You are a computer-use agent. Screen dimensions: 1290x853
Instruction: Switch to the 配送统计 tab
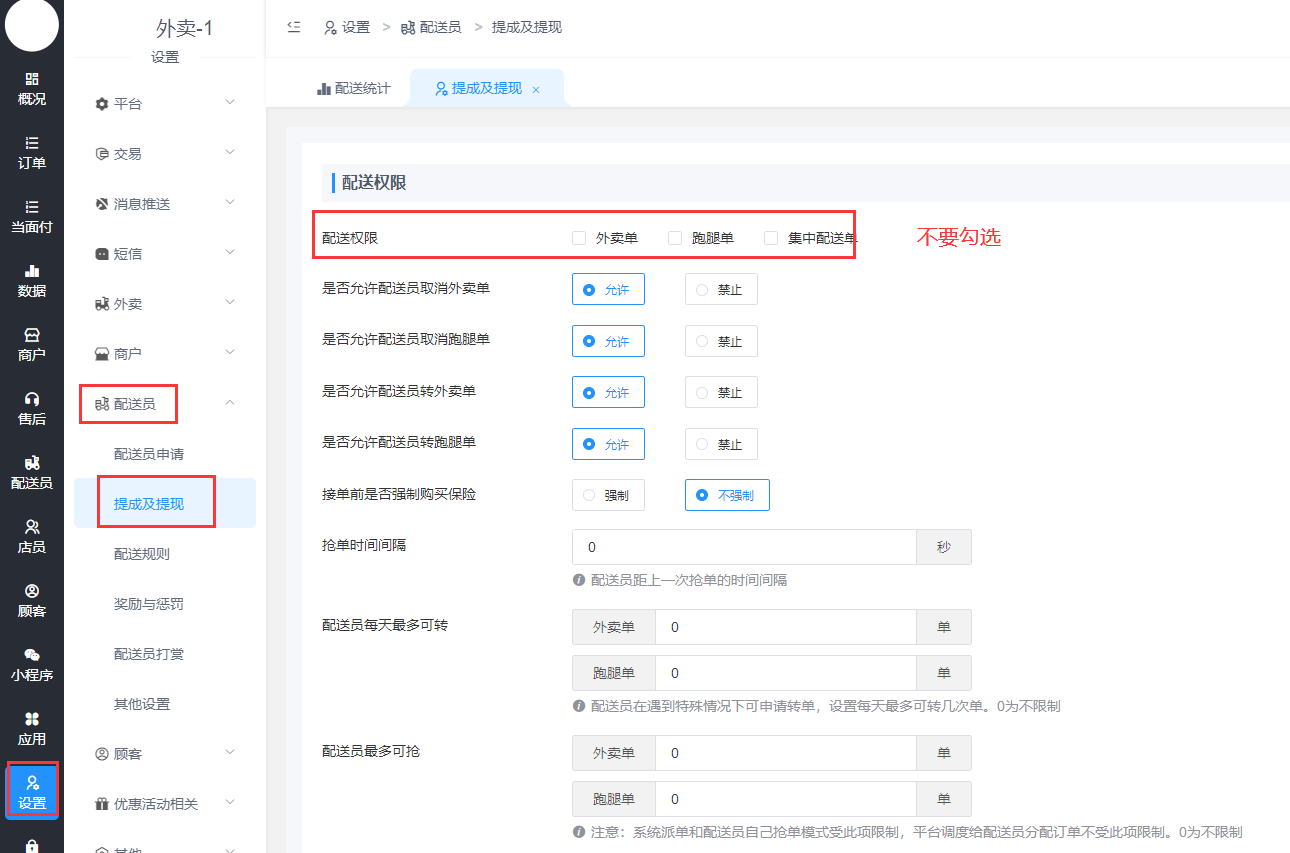[x=353, y=88]
